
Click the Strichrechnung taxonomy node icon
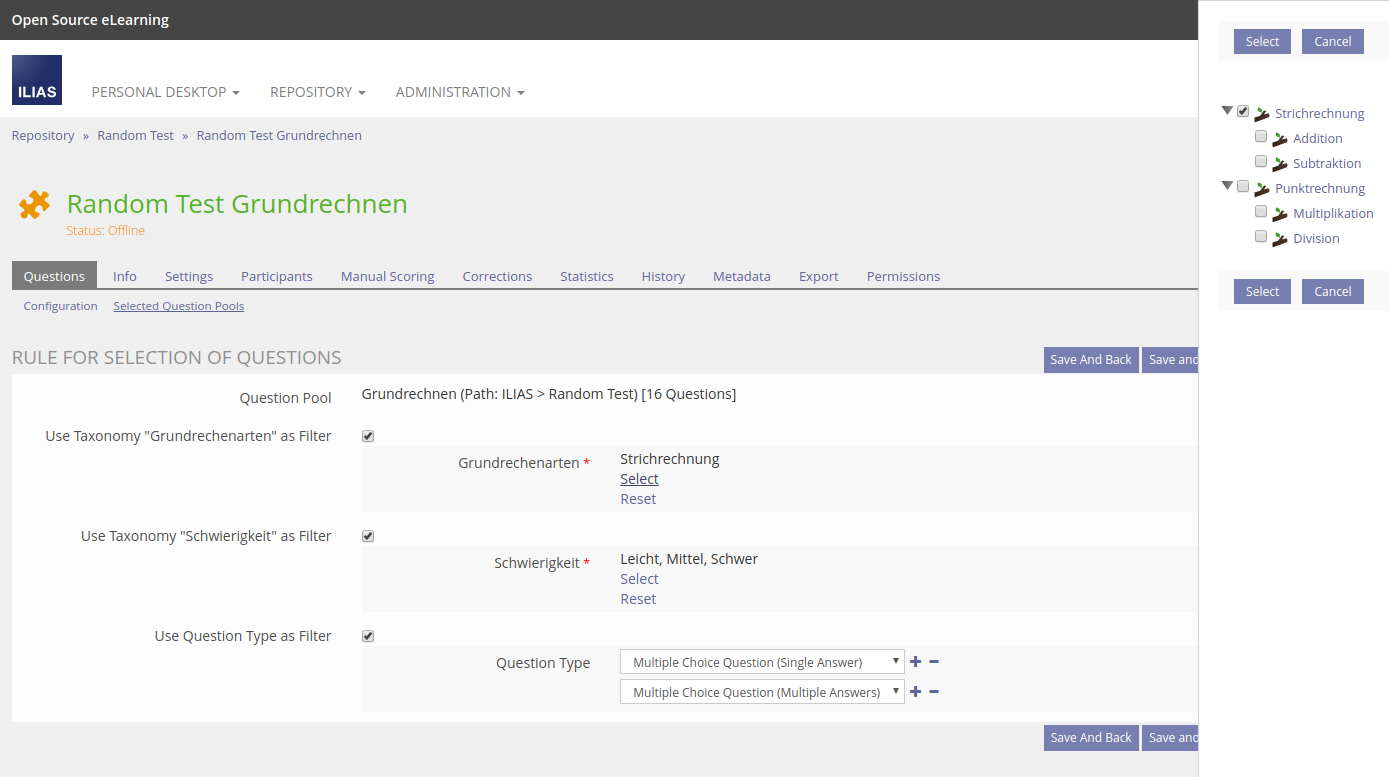(x=1262, y=114)
